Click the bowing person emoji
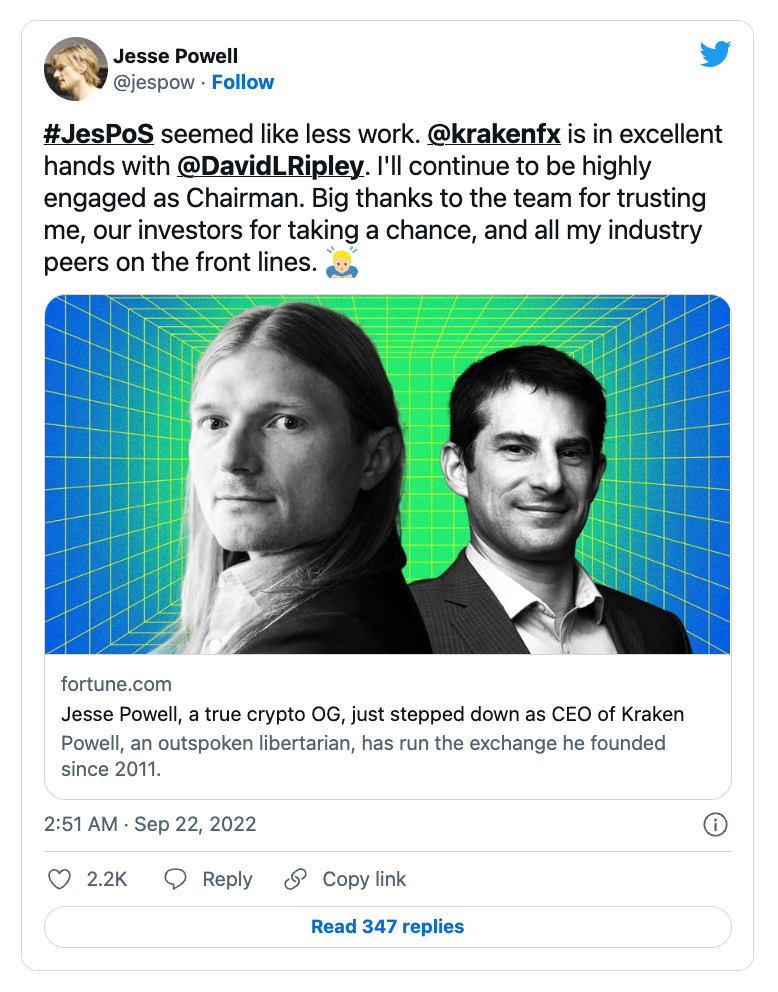 pos(342,262)
